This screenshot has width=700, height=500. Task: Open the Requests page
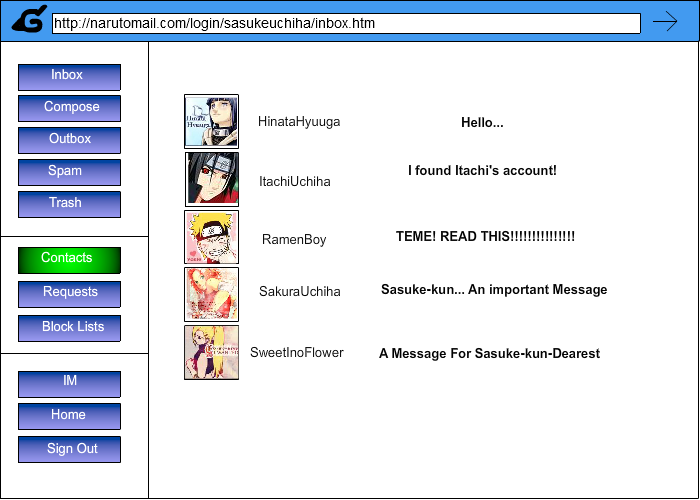click(69, 294)
